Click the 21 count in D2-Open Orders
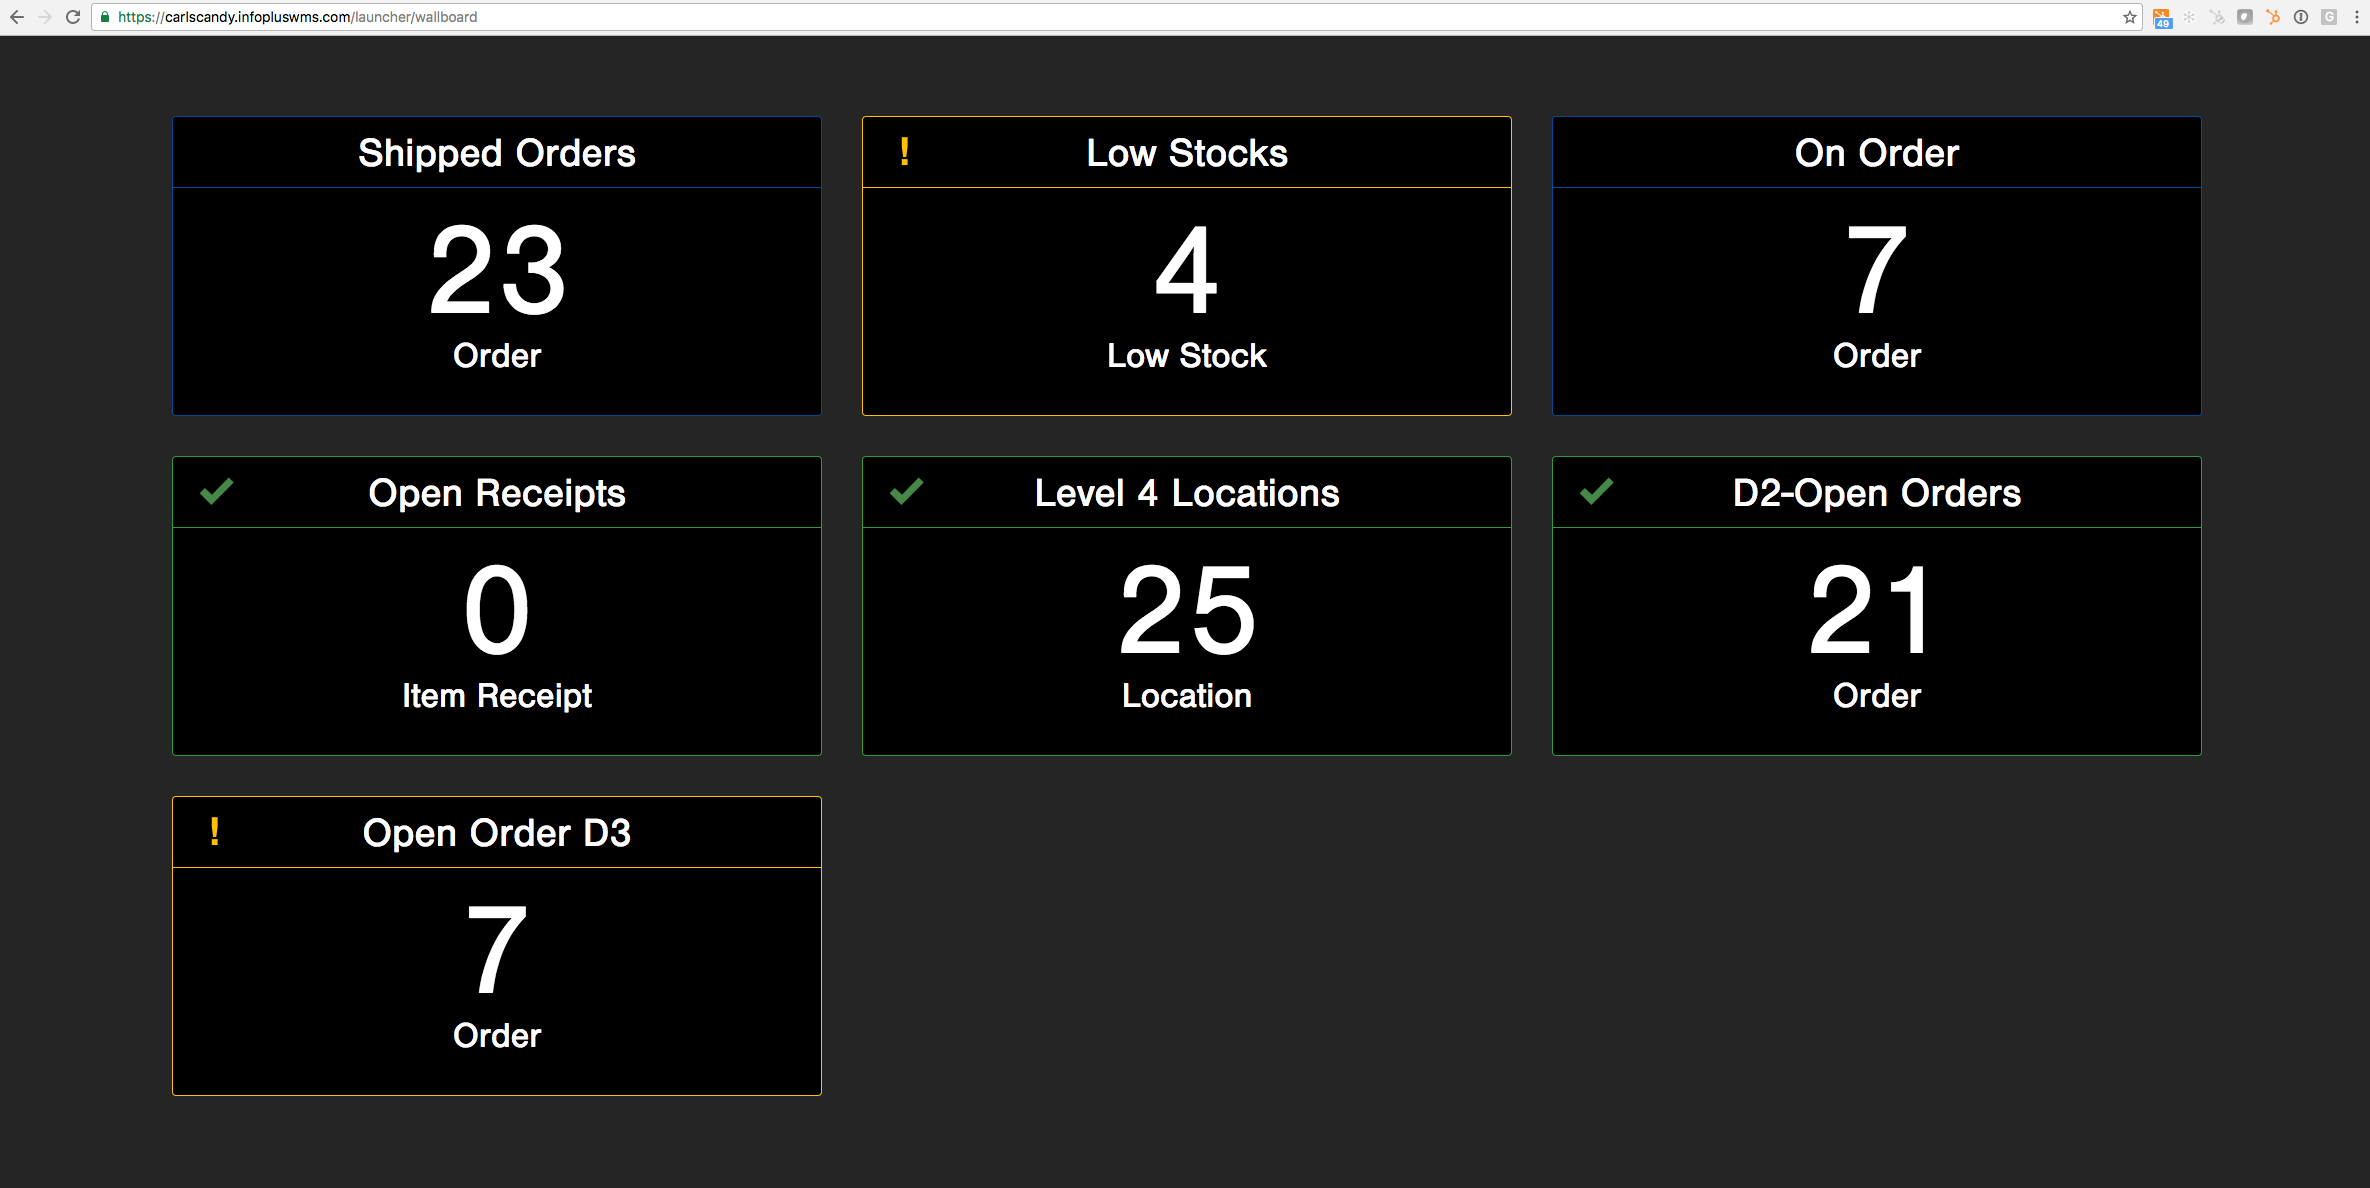 (1876, 610)
